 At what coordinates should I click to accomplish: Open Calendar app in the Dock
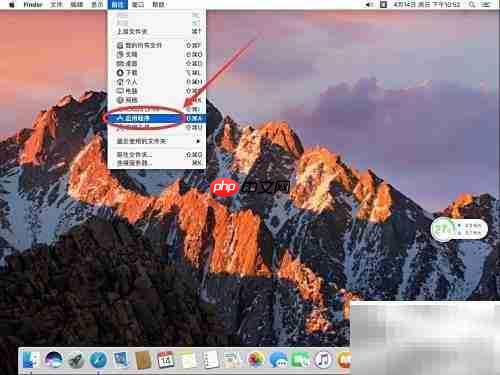click(x=166, y=360)
